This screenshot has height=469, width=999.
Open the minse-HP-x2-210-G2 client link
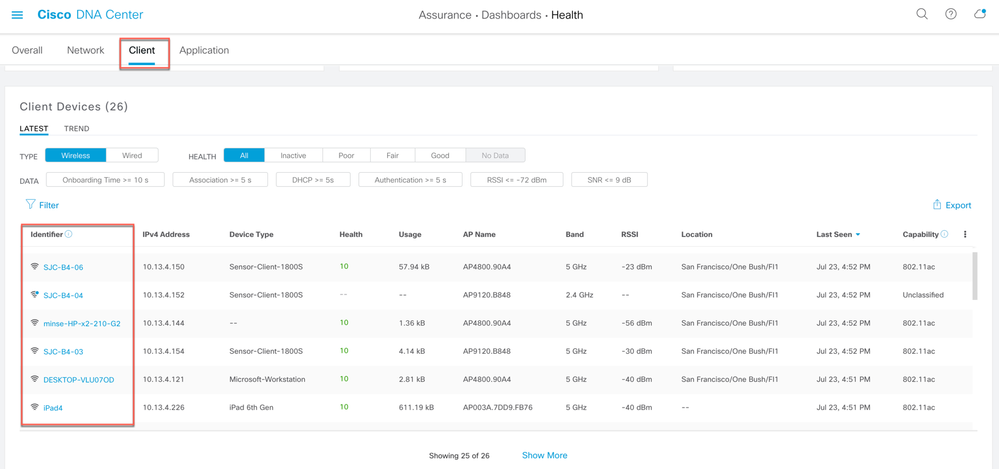click(x=82, y=324)
